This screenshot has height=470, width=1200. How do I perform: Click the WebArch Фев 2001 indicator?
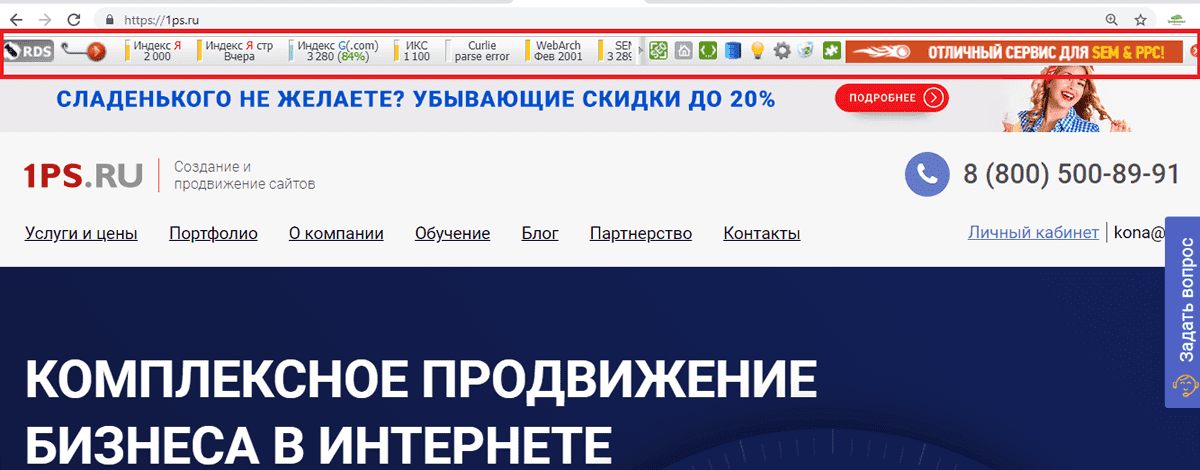(556, 51)
